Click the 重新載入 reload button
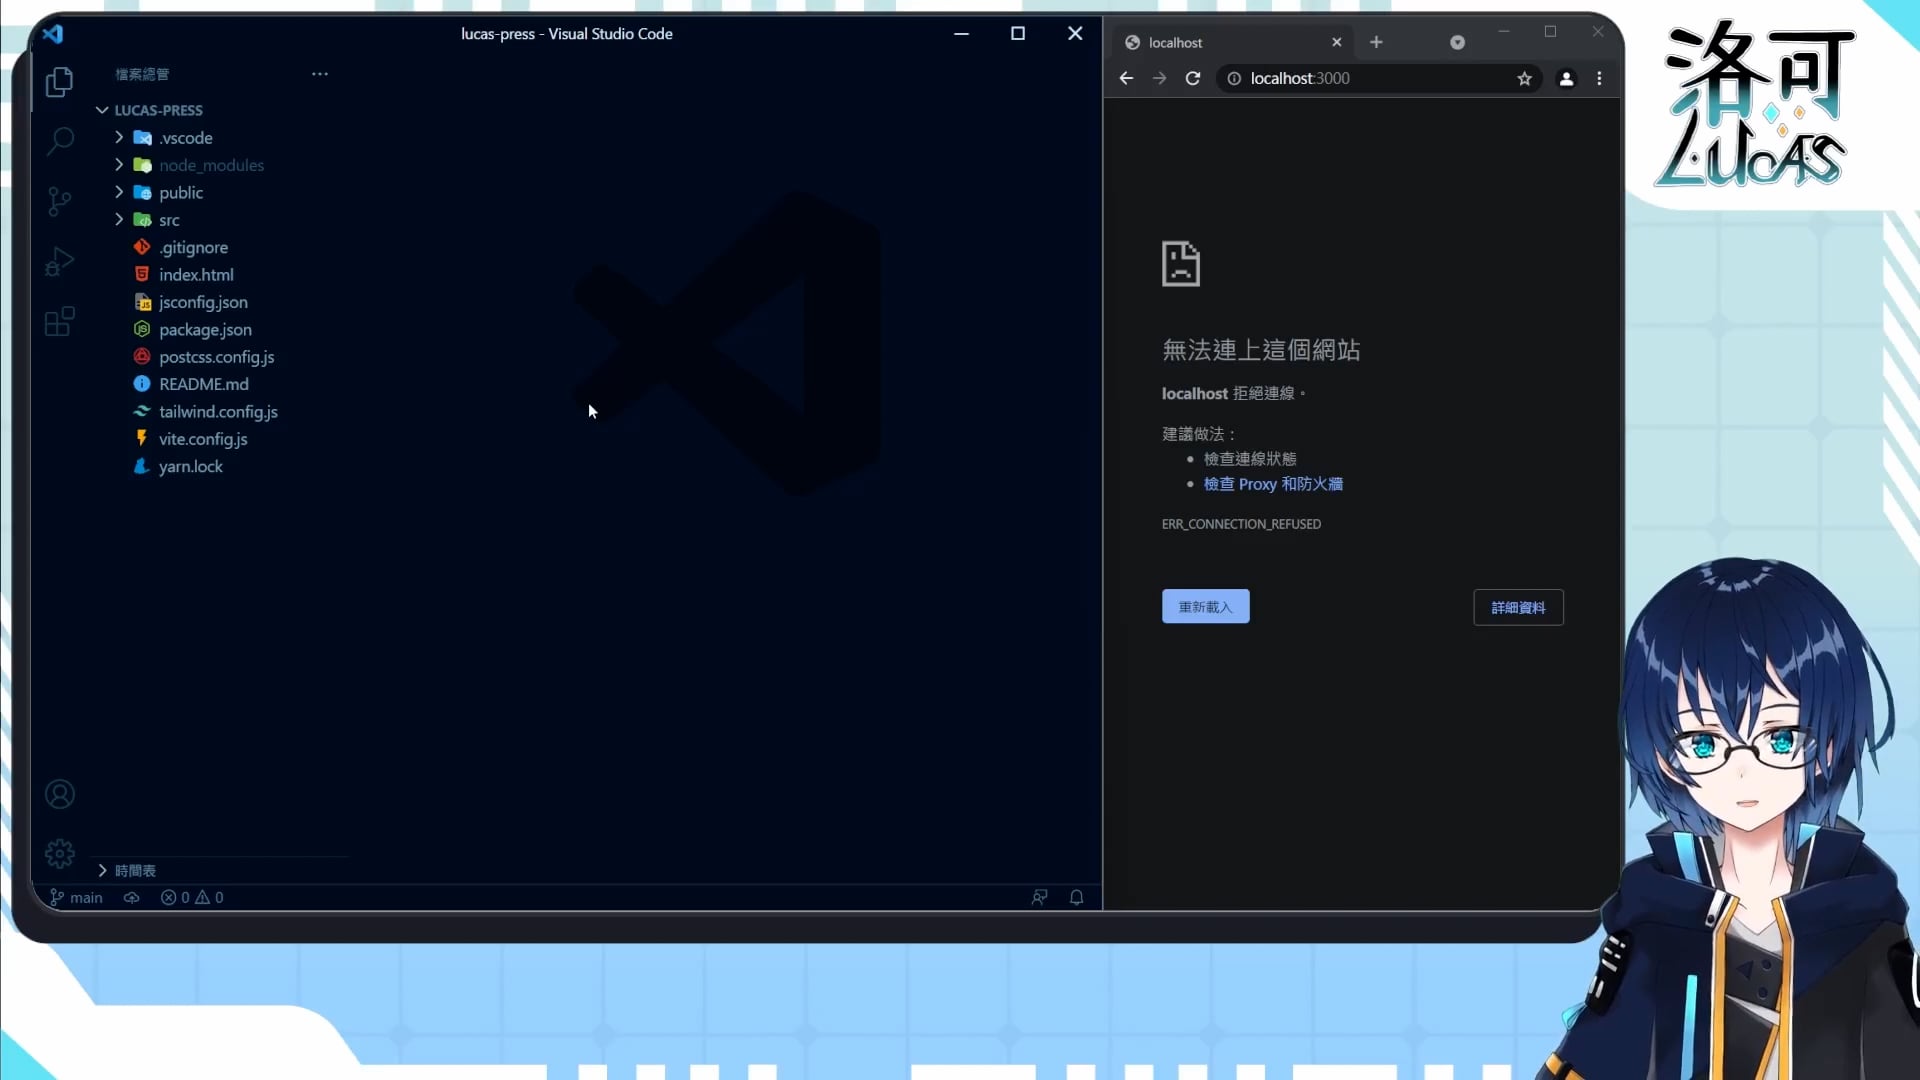This screenshot has width=1920, height=1080. pos(1205,606)
